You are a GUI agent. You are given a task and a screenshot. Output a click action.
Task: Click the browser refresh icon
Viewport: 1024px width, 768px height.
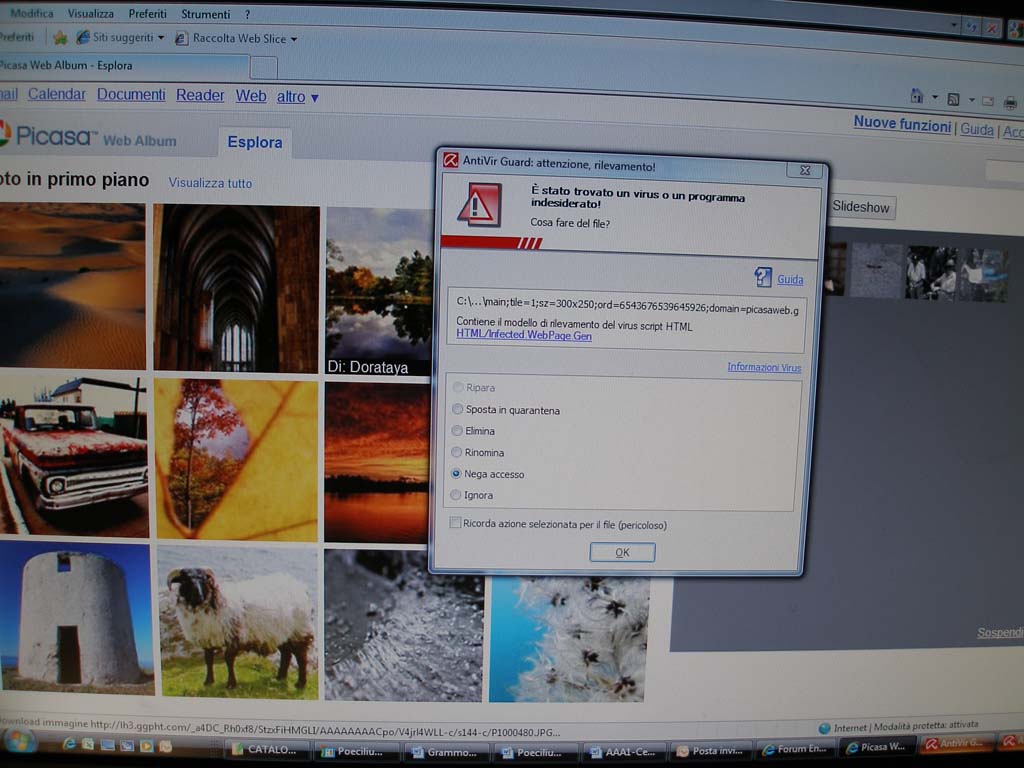[972, 27]
